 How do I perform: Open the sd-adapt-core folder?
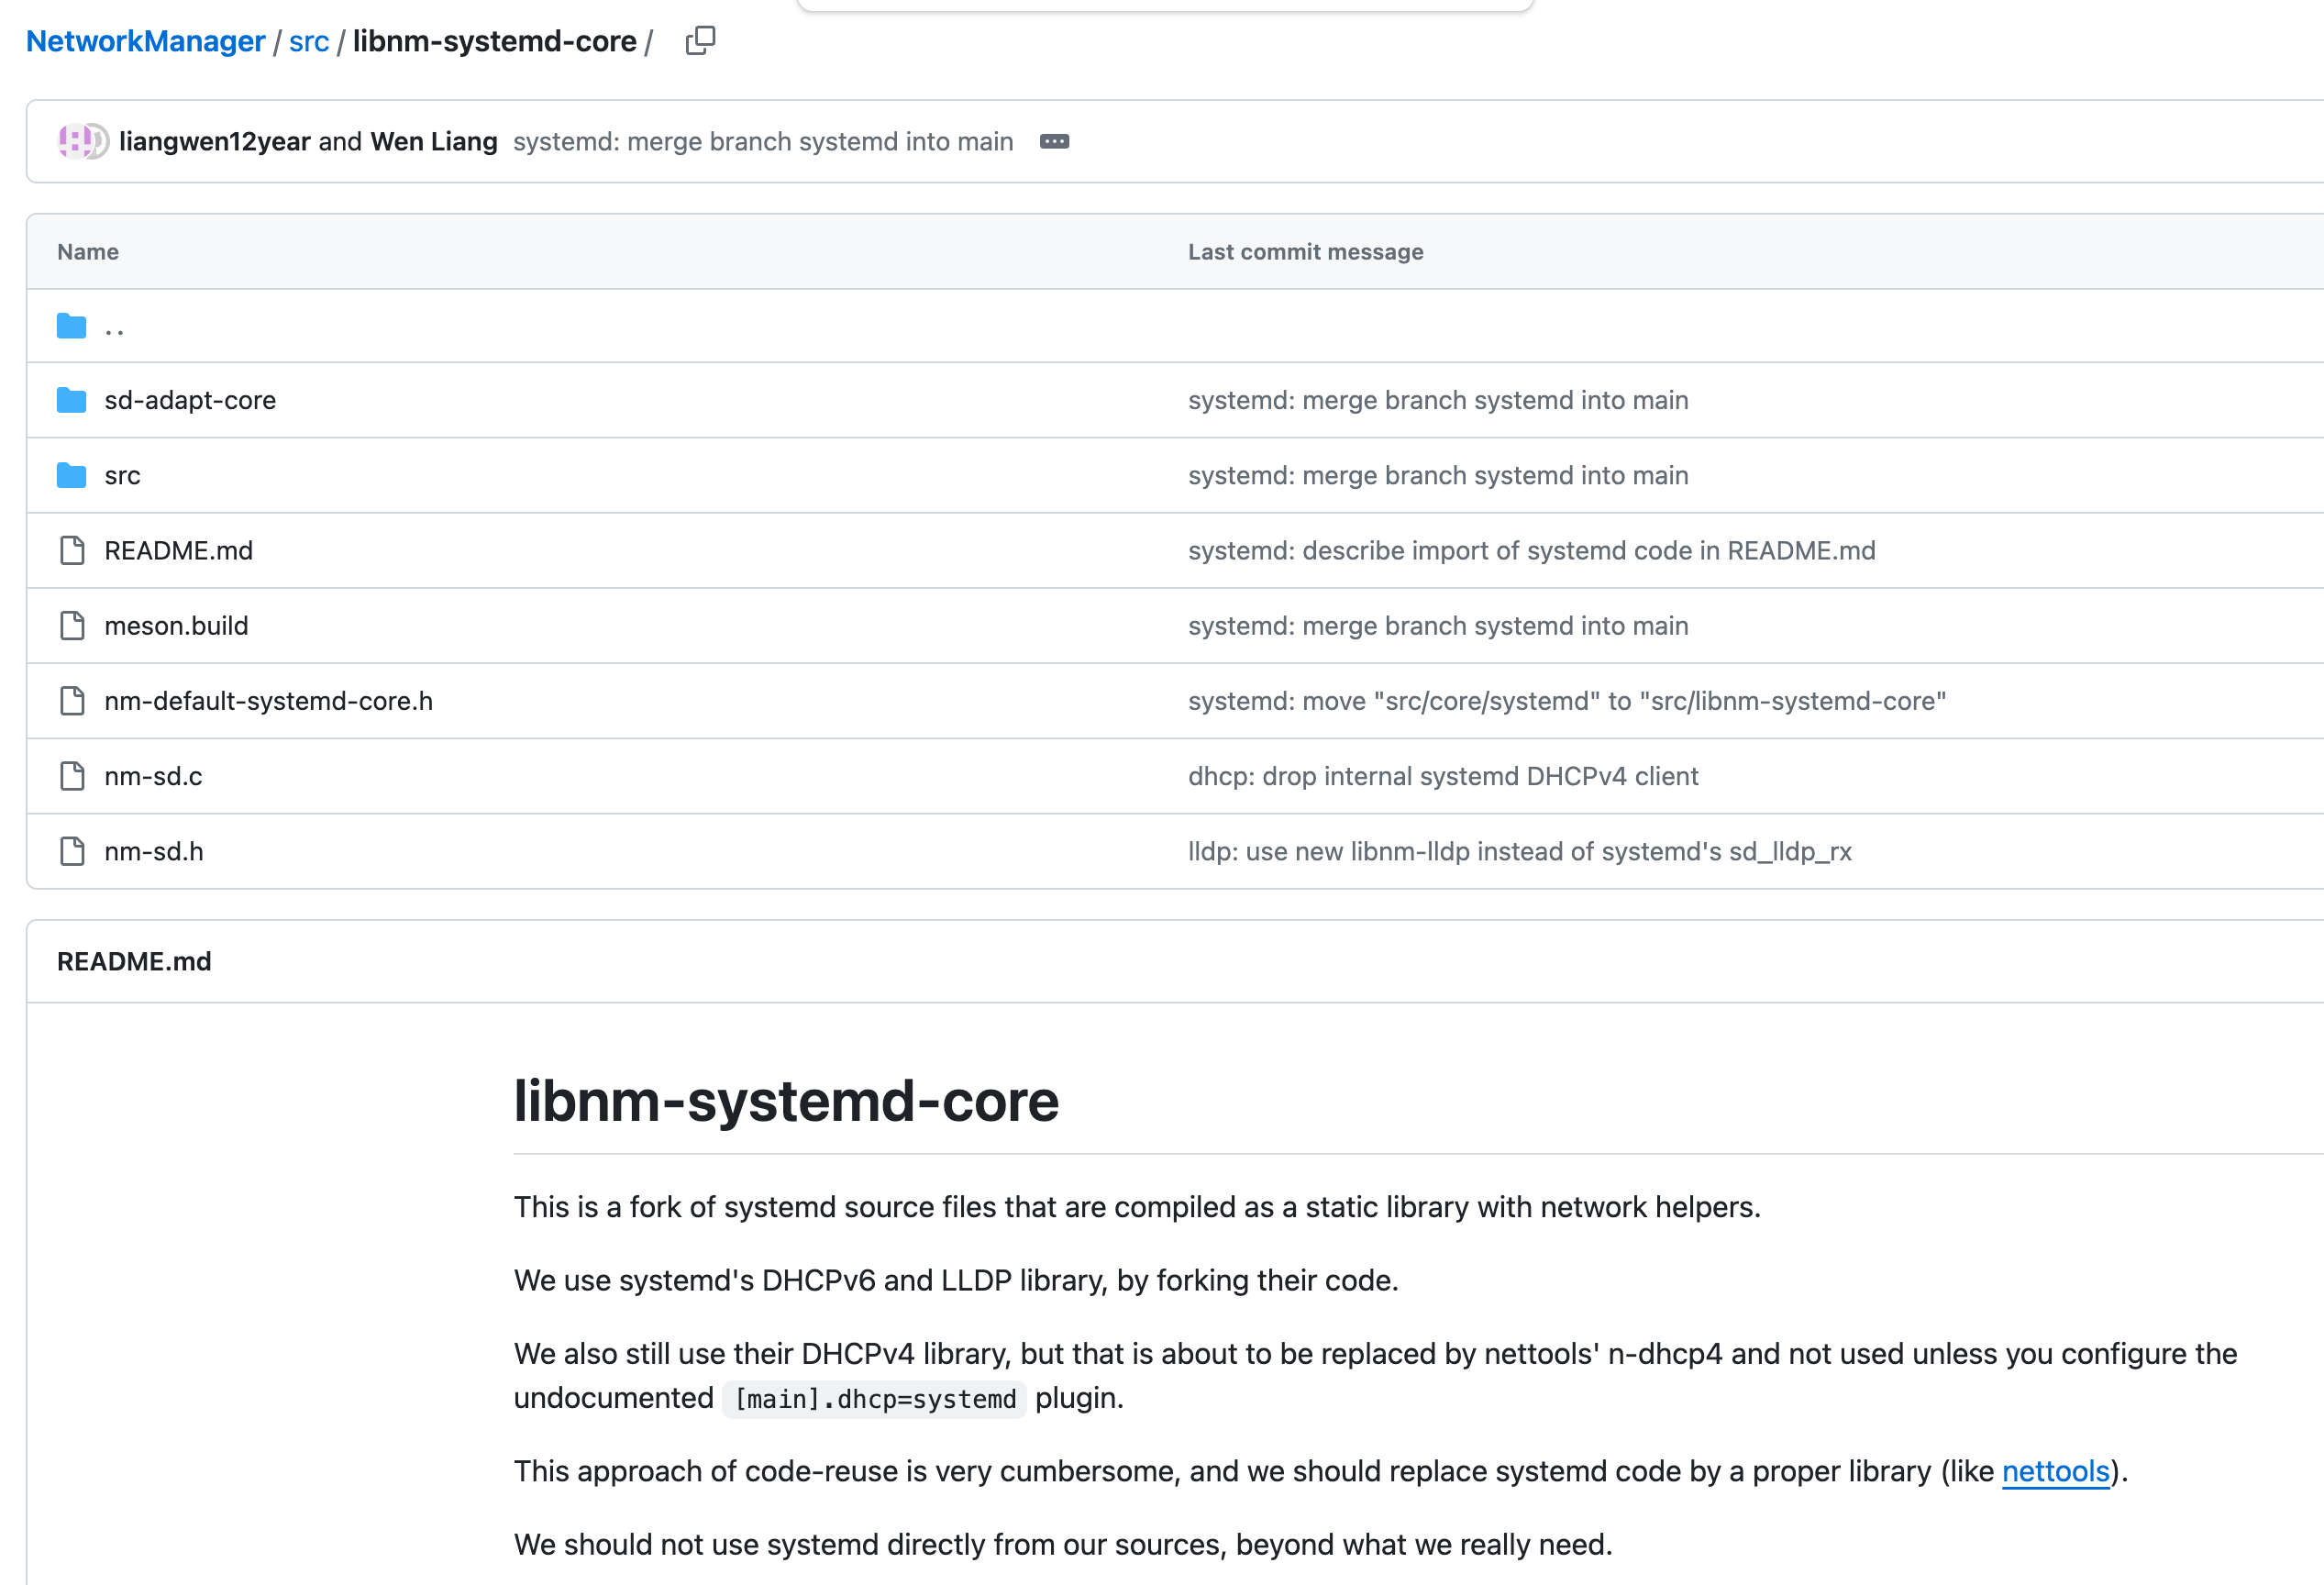(190, 400)
